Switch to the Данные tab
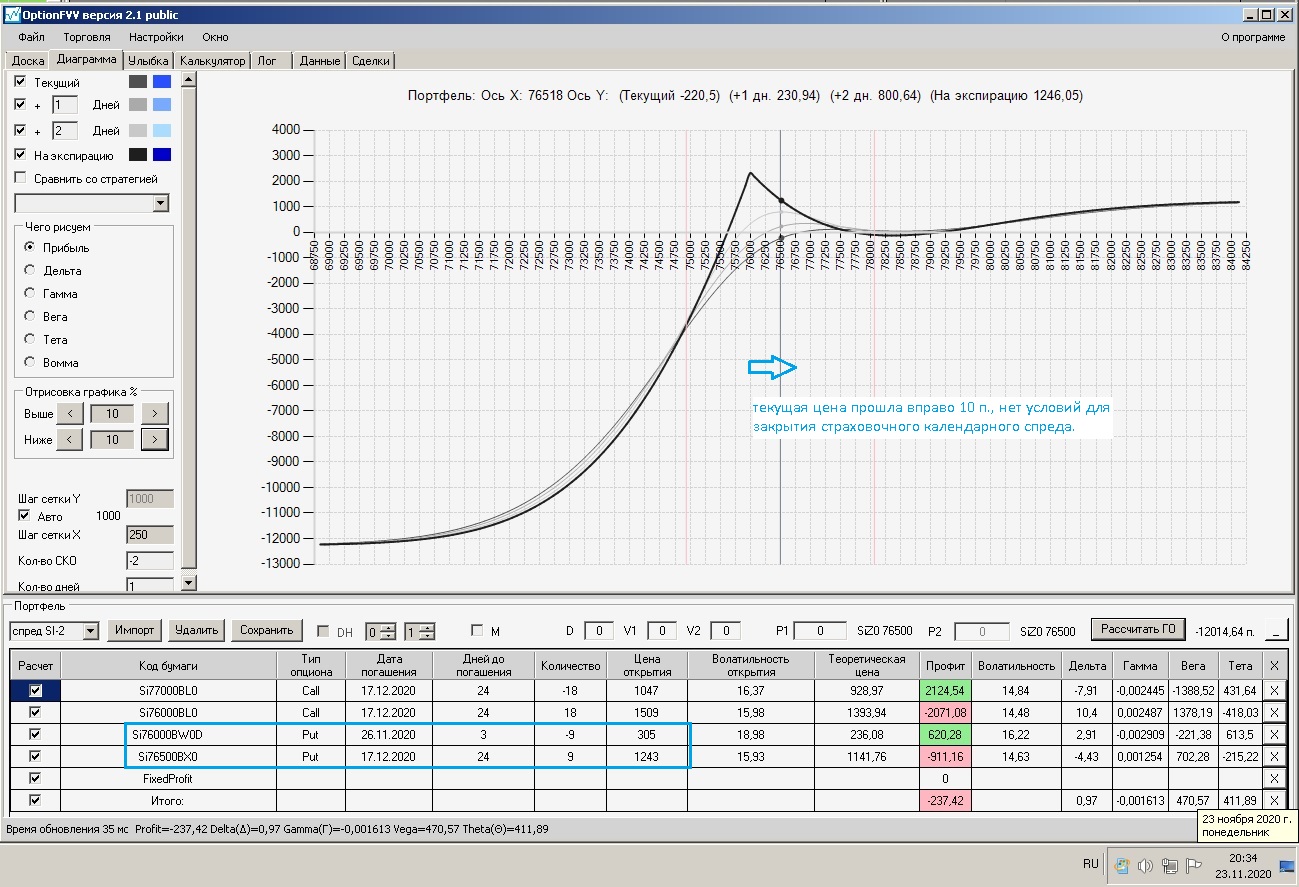1299x887 pixels. (x=320, y=61)
